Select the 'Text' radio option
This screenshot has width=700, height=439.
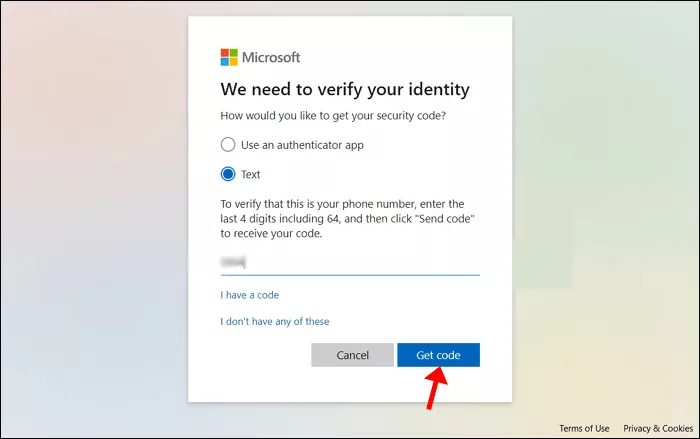228,174
